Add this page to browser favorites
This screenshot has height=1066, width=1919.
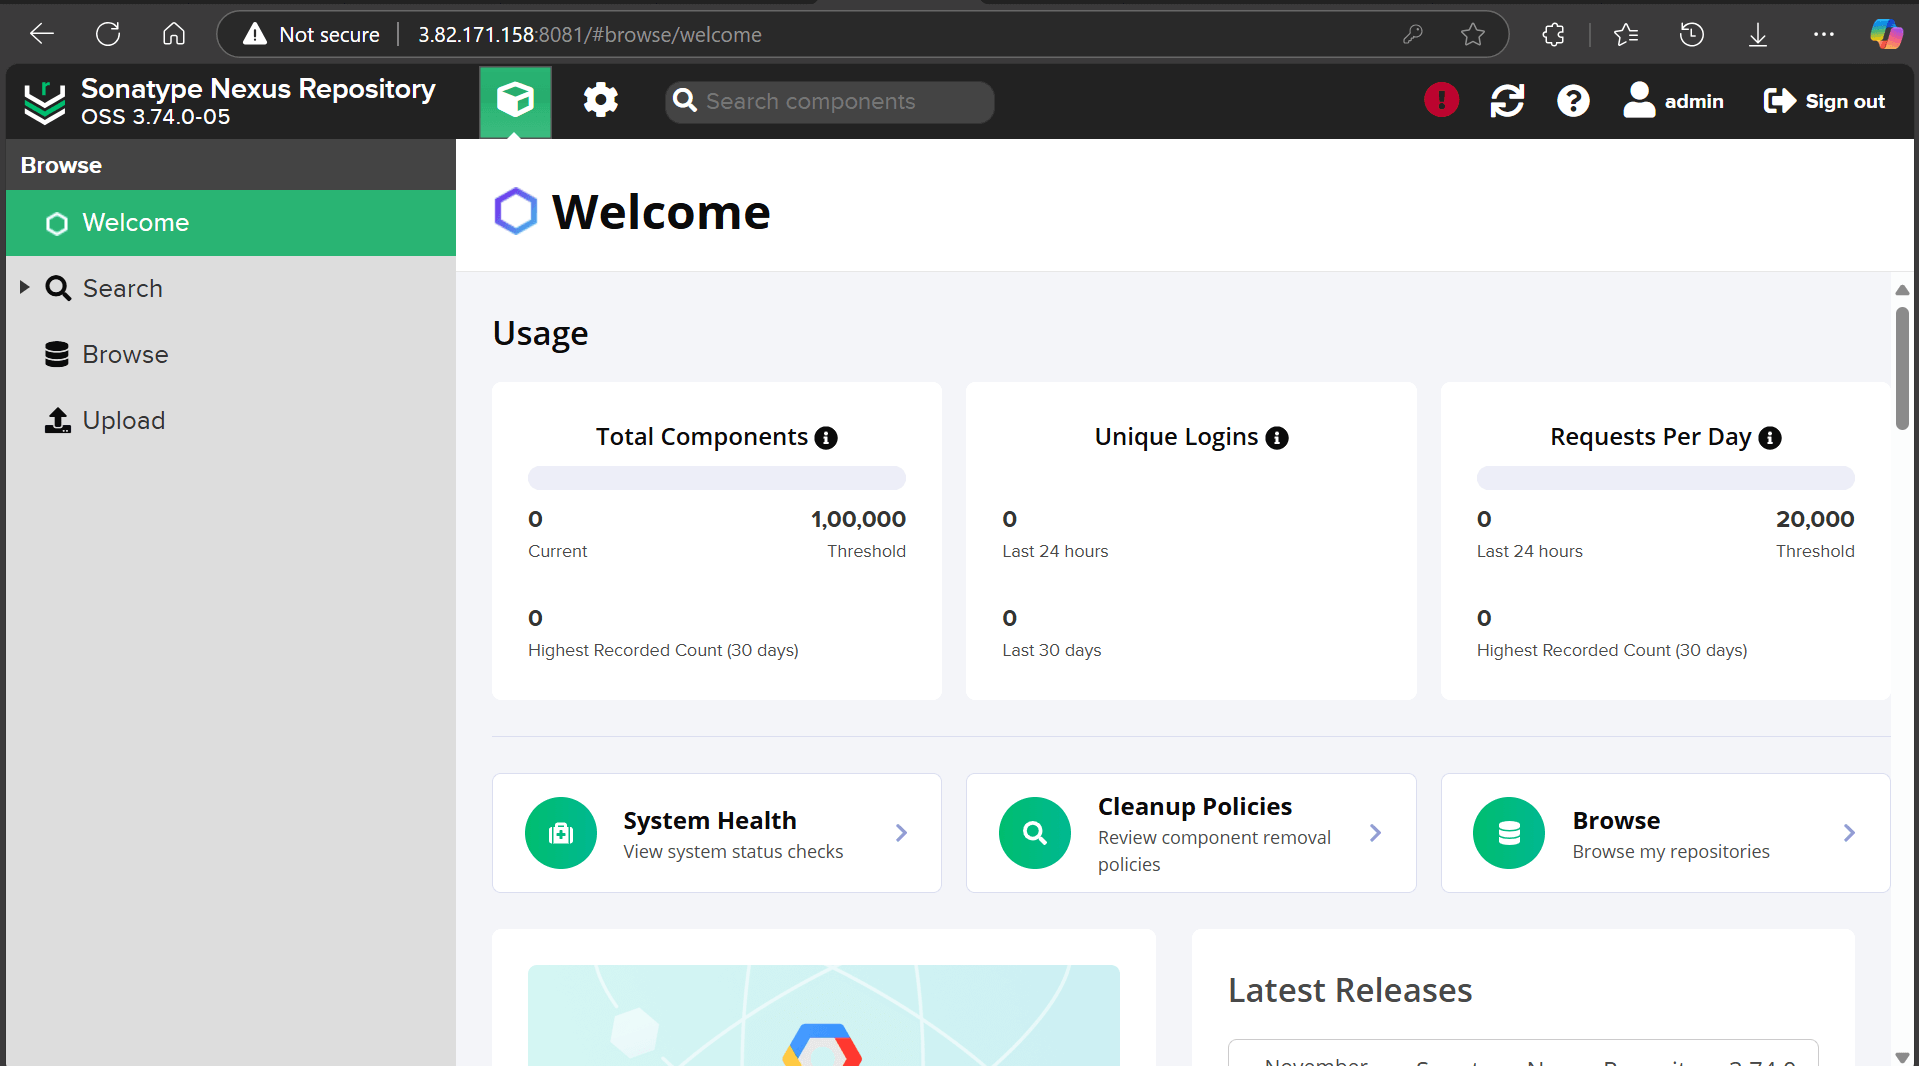click(1472, 35)
